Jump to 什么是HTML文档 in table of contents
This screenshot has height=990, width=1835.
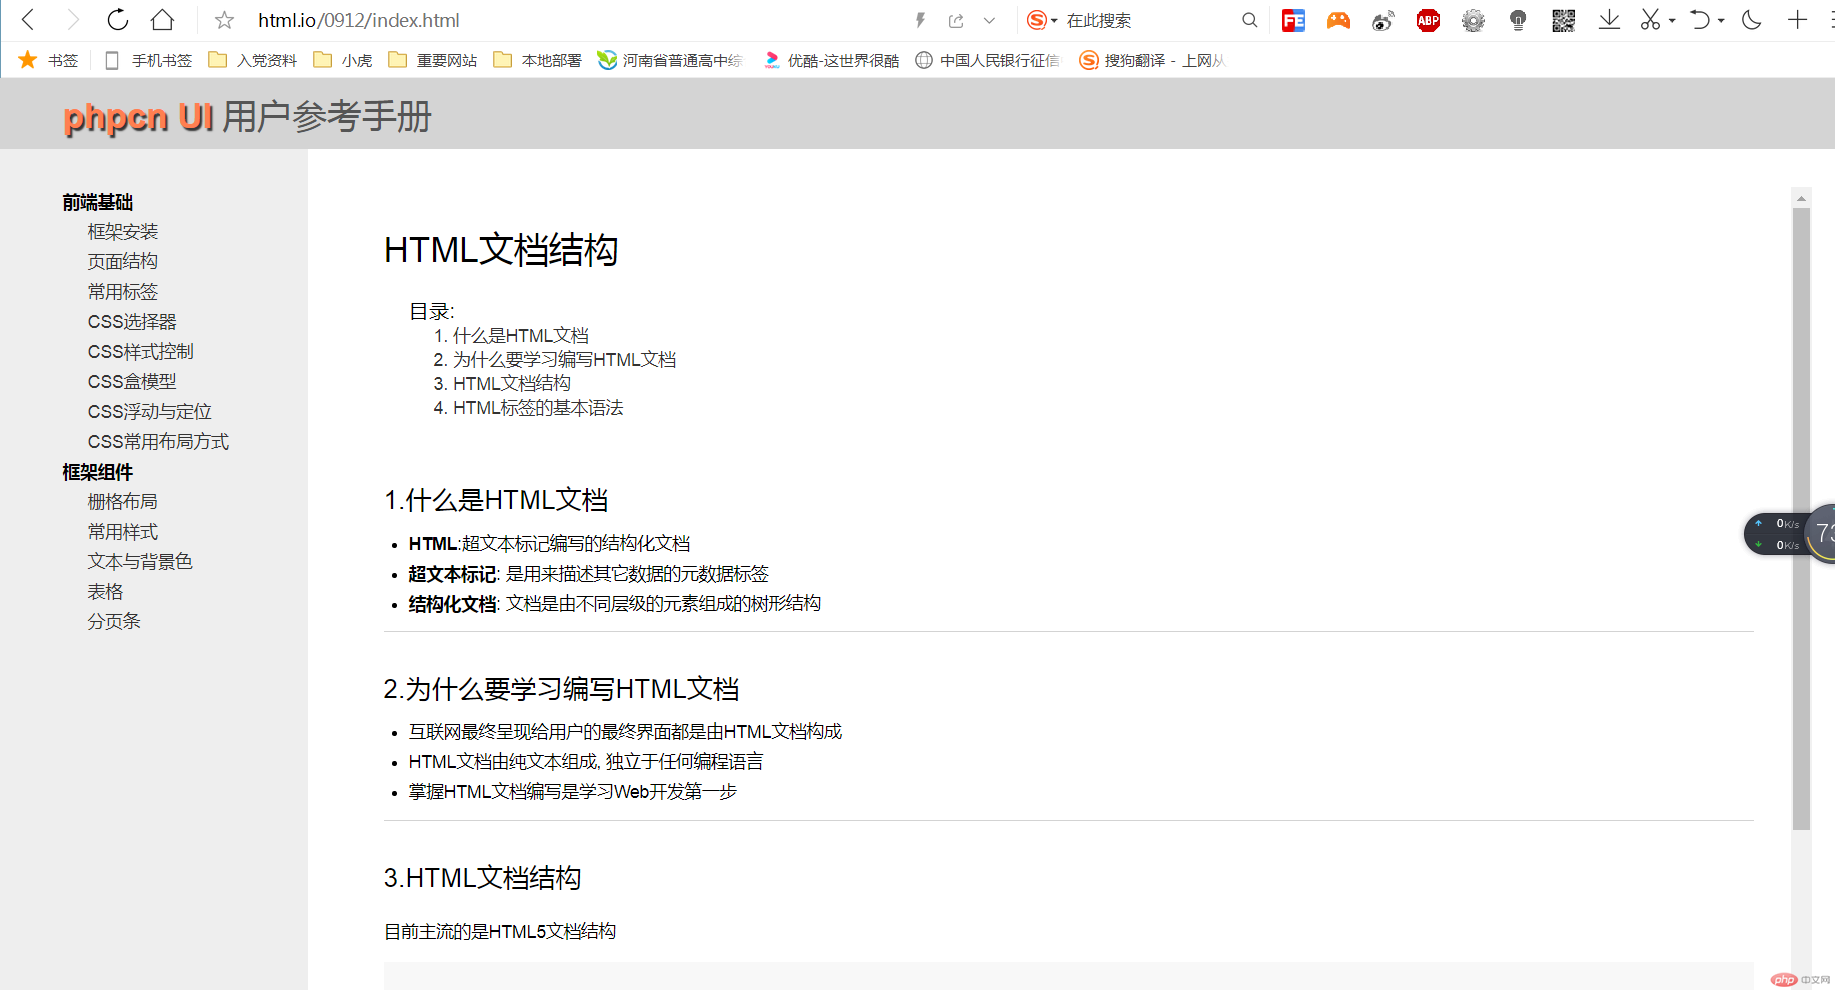click(521, 336)
